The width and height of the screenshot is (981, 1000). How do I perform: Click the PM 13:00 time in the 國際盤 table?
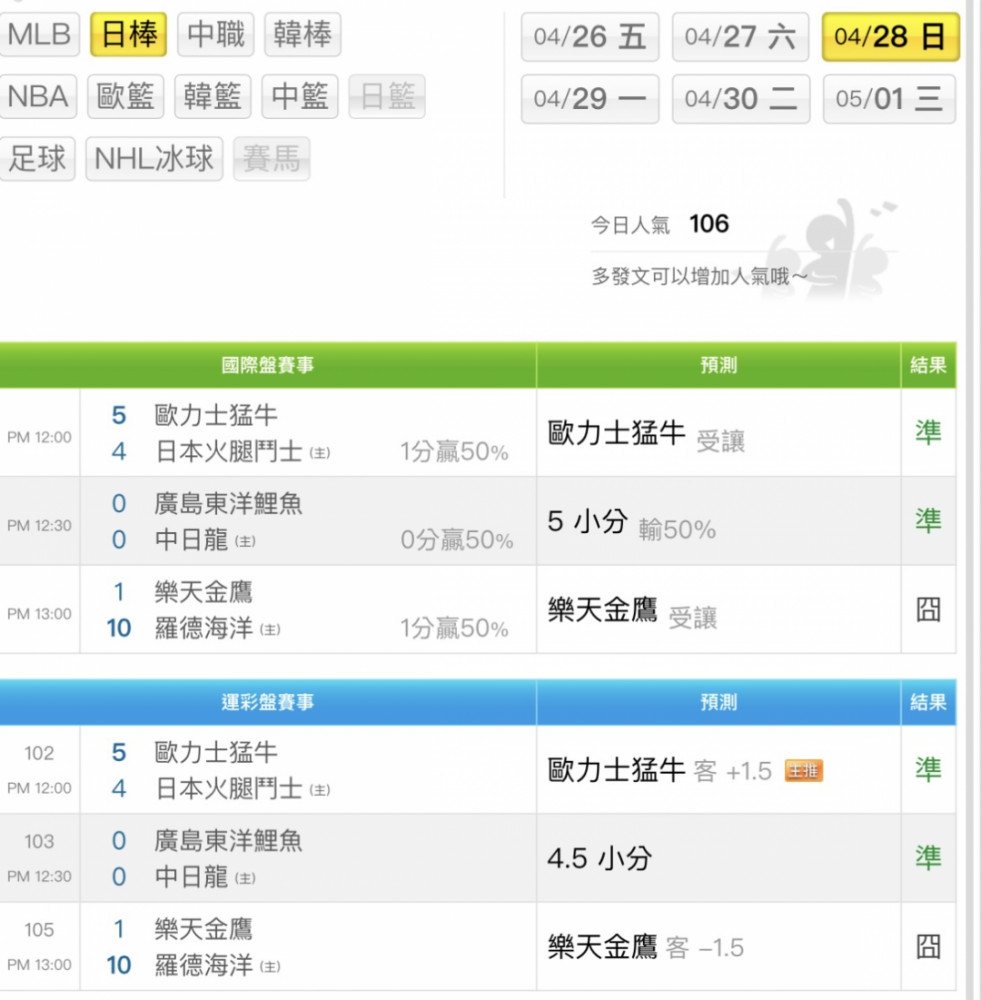39,614
